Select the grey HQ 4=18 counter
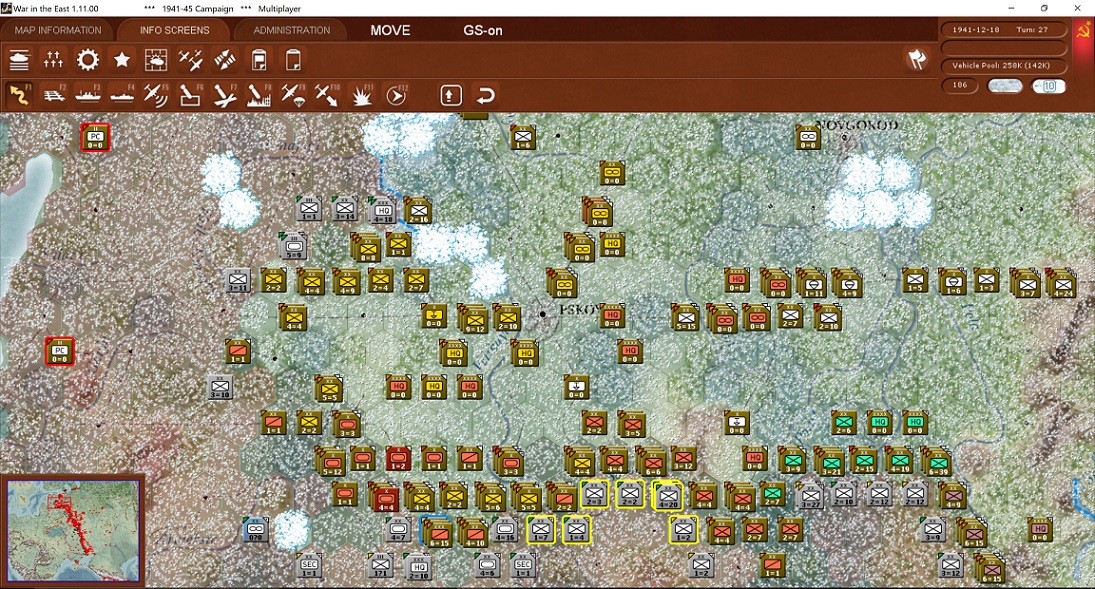The width and height of the screenshot is (1095, 589). pyautogui.click(x=383, y=210)
